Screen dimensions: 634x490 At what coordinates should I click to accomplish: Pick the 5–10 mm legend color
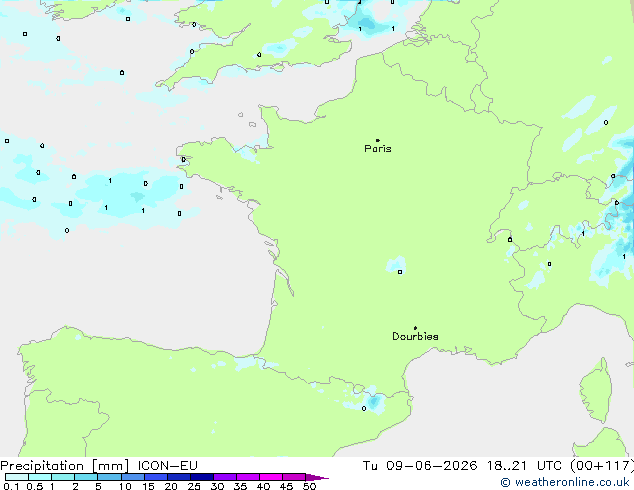(x=109, y=477)
